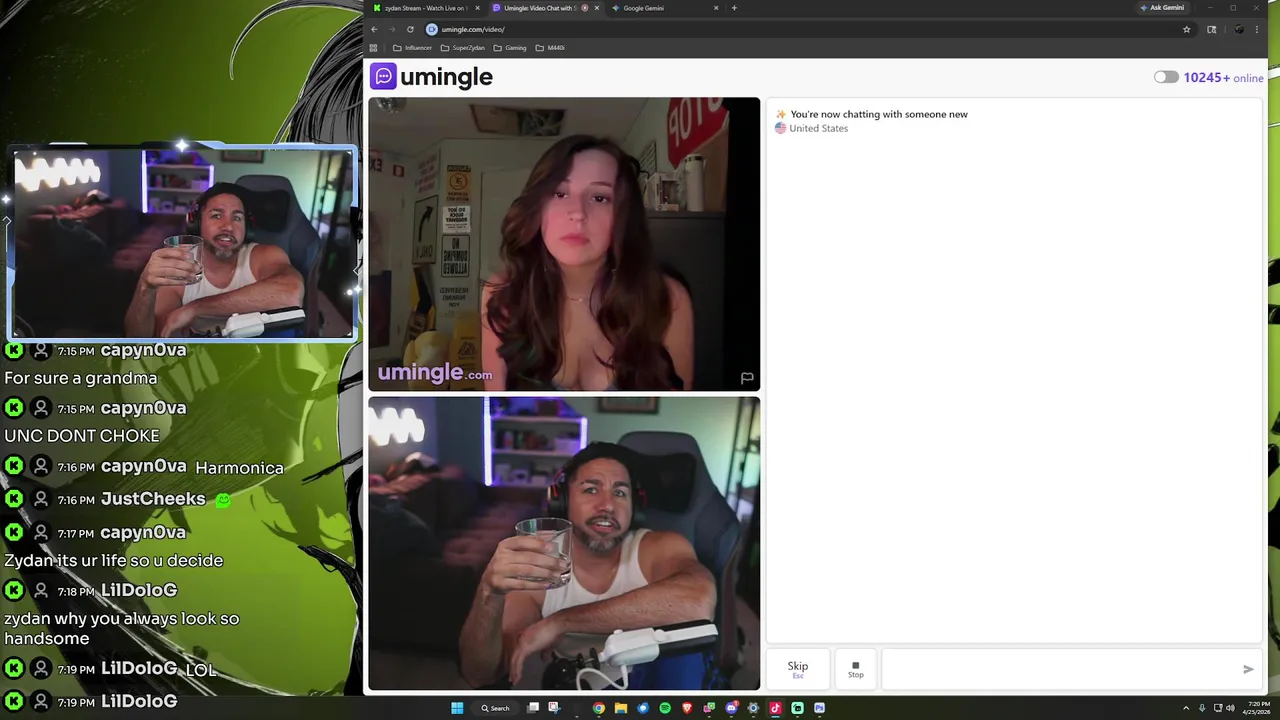The height and width of the screenshot is (720, 1280).
Task: Click the Ask Gemini button
Action: tap(1162, 8)
